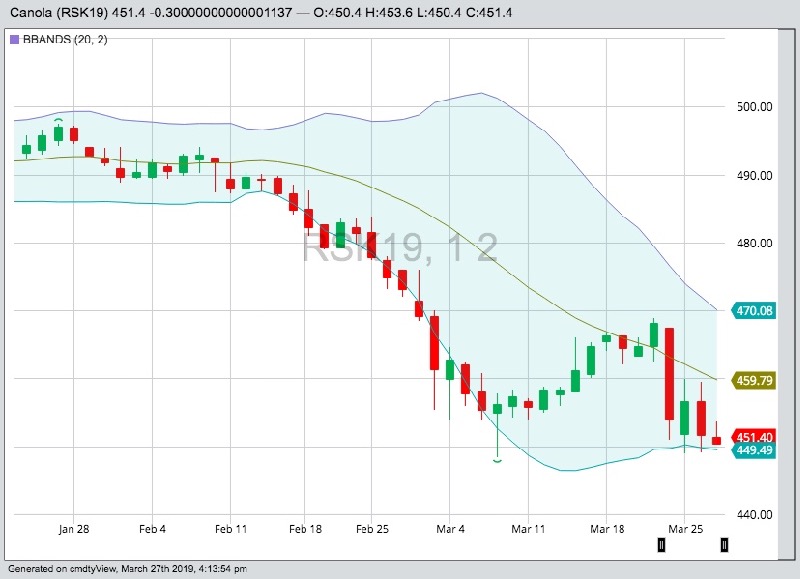Click the Mar 25 date label
The image size is (800, 579).
(685, 529)
